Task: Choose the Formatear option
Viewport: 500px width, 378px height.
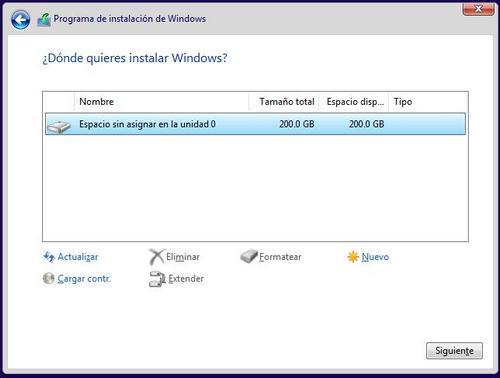Action: tap(280, 257)
